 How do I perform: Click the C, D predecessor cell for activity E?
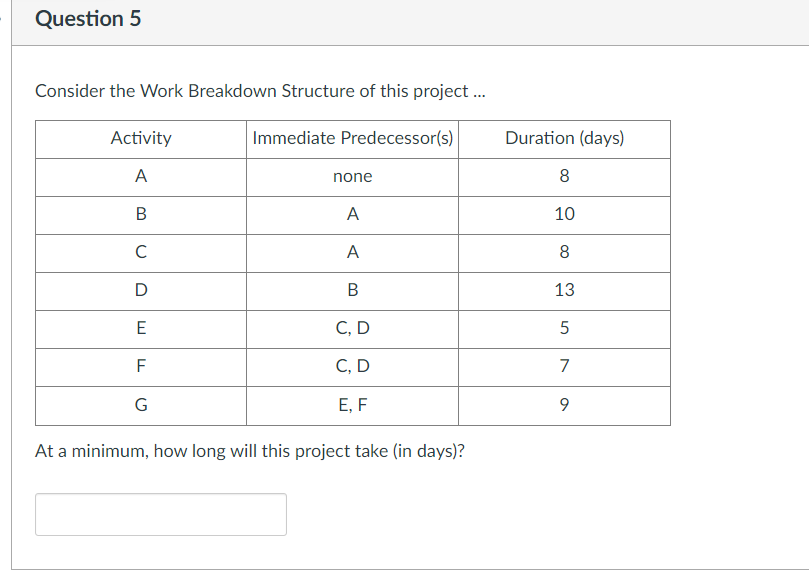coord(351,329)
